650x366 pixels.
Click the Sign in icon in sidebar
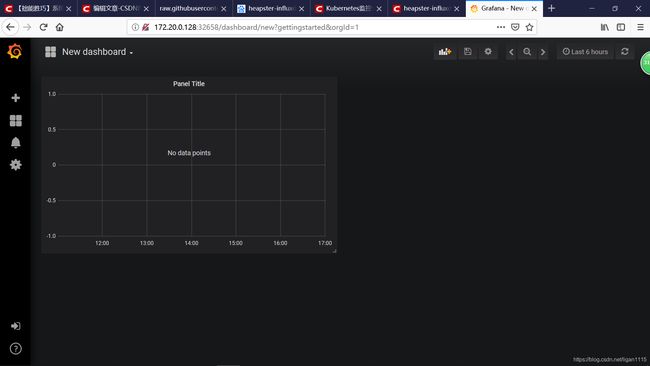(16, 326)
